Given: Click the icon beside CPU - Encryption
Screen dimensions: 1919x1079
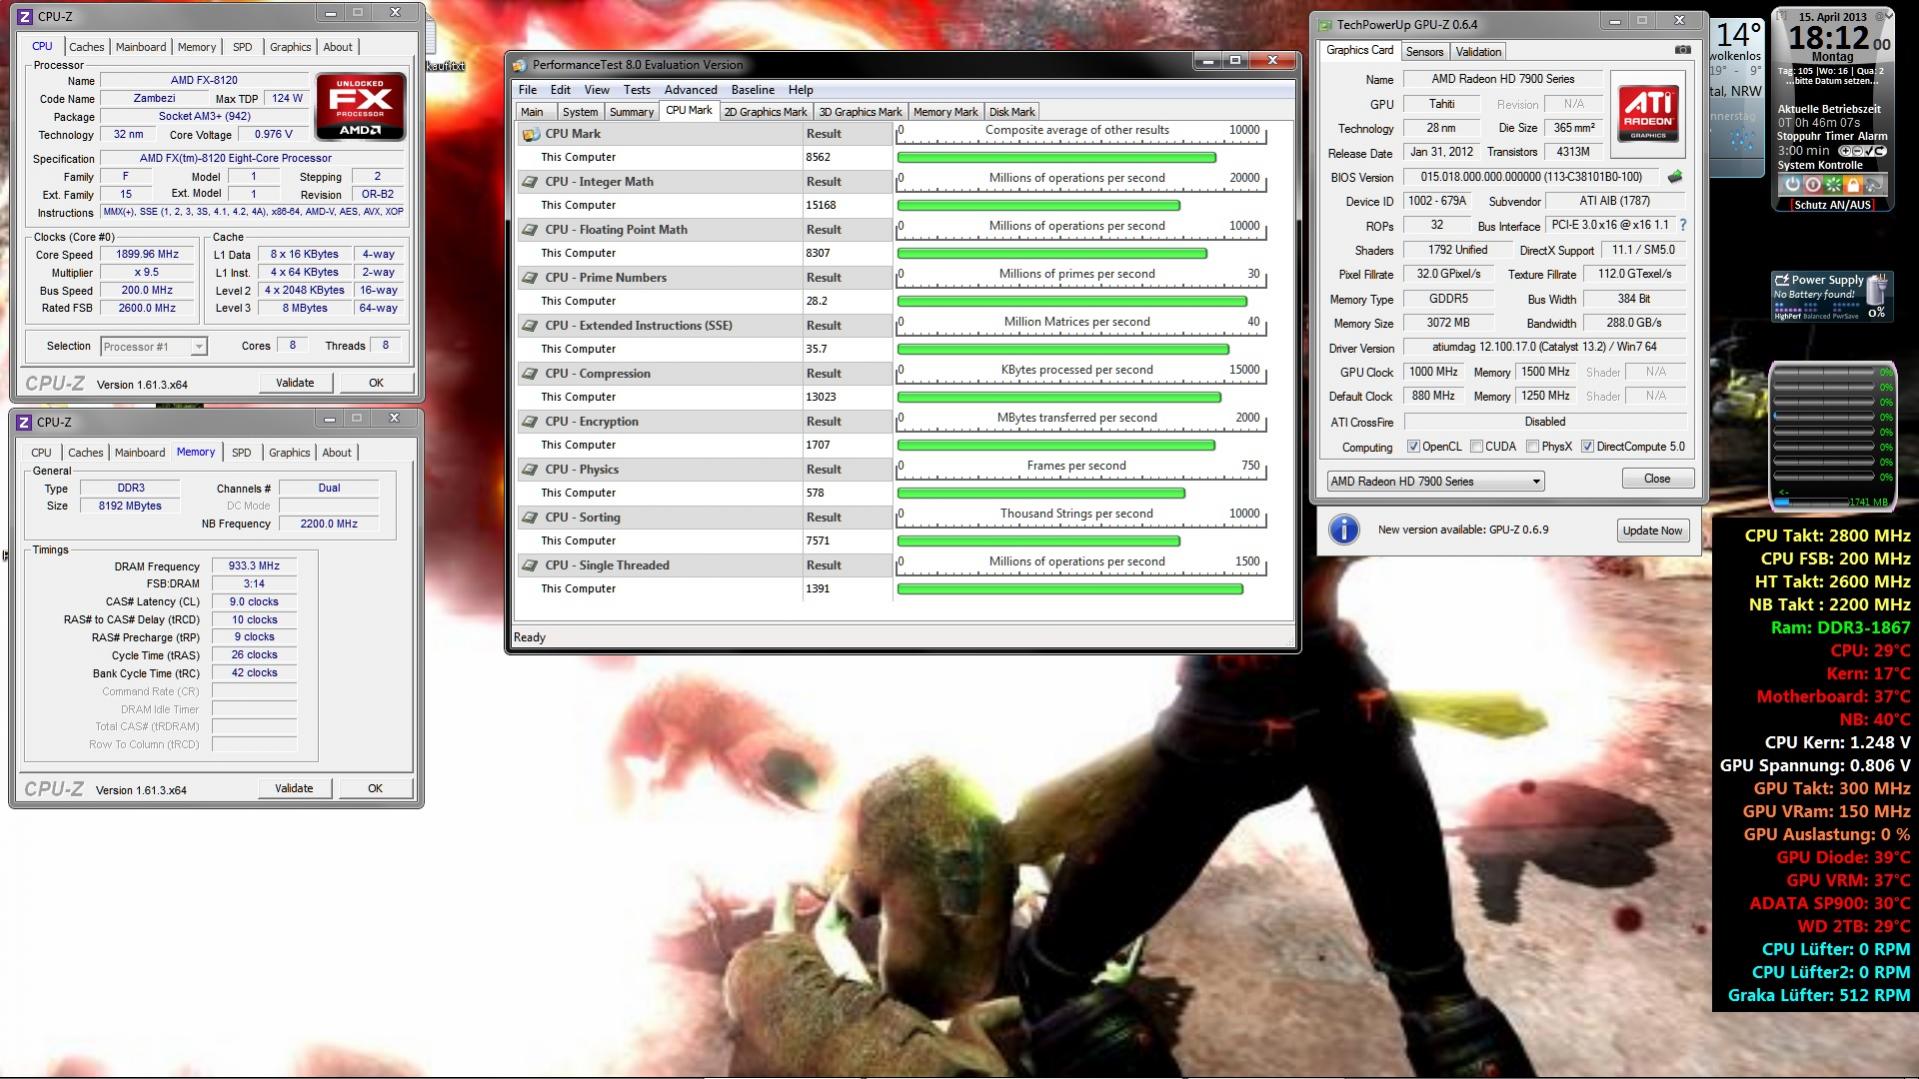Looking at the screenshot, I should point(531,421).
